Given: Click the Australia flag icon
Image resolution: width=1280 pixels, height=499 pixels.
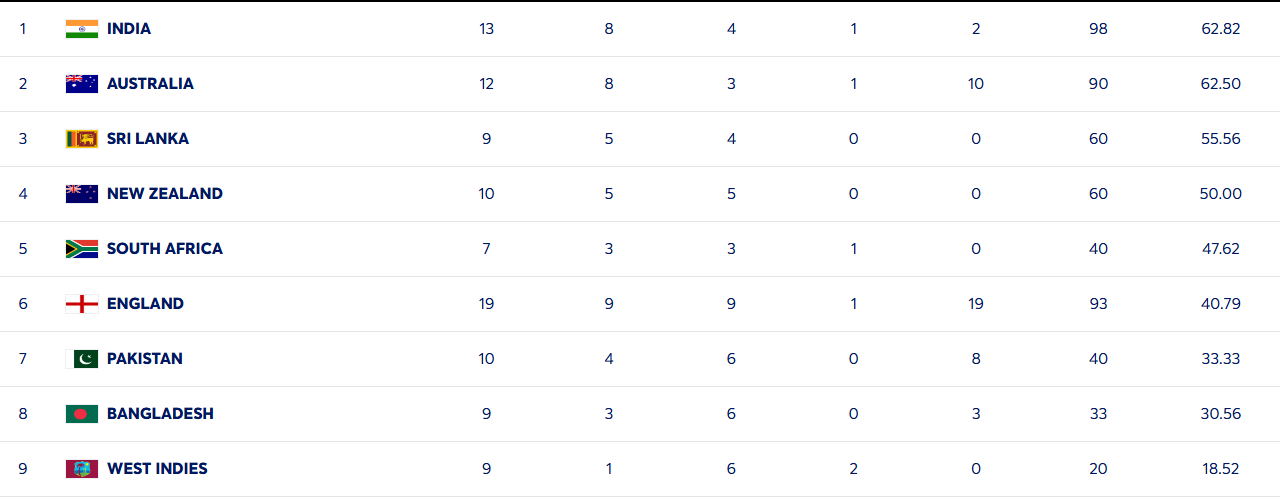Looking at the screenshot, I should coord(82,84).
